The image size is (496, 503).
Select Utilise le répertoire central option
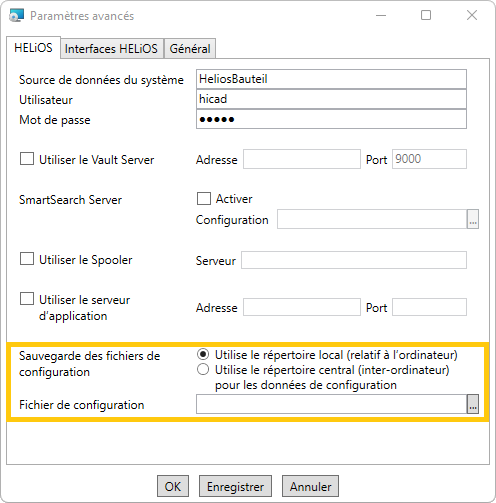(203, 369)
